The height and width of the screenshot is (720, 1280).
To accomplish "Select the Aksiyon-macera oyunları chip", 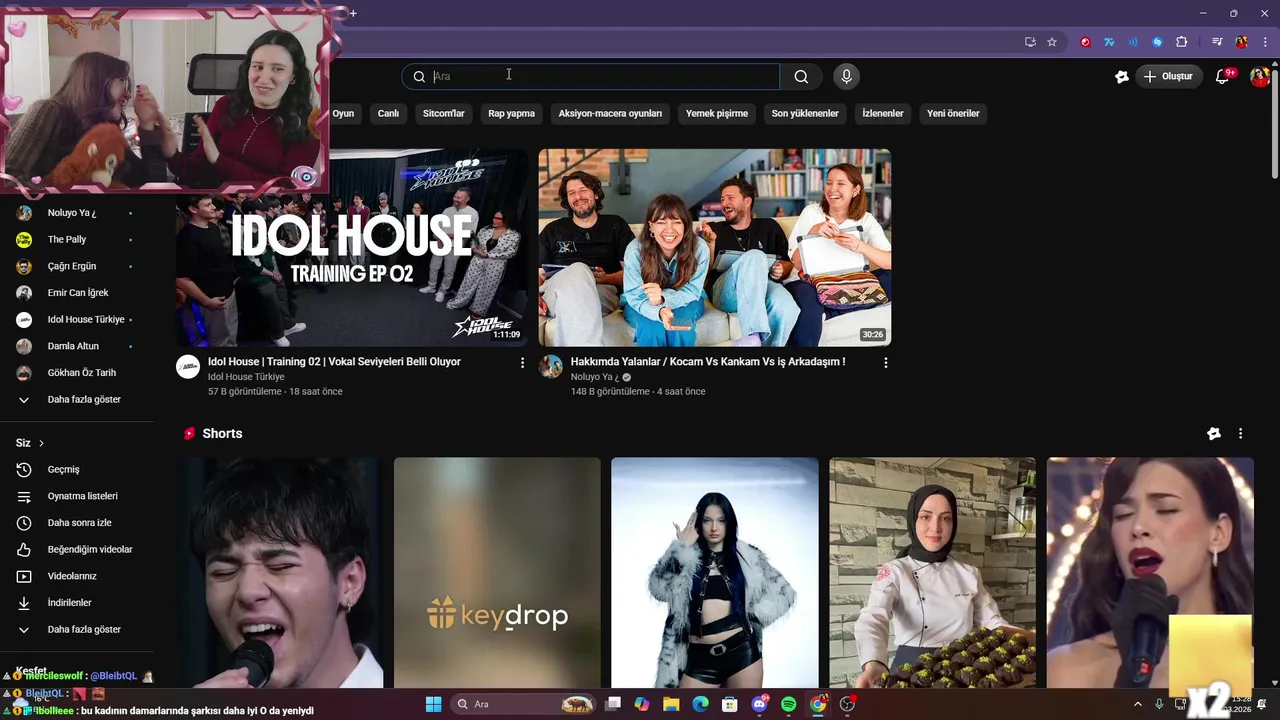I will (610, 114).
